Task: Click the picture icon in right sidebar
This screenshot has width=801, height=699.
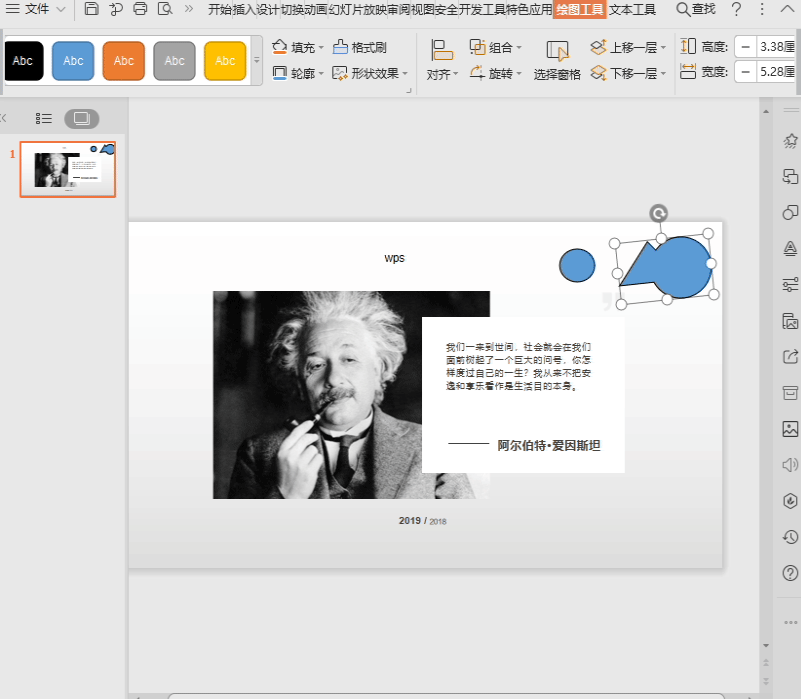Action: [790, 429]
